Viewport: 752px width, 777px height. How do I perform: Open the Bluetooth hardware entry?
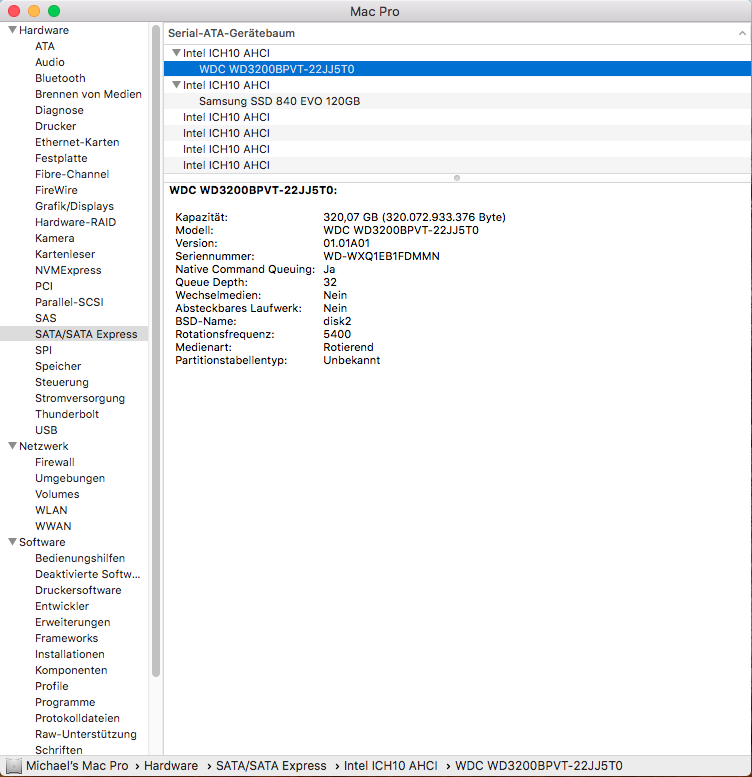pyautogui.click(x=60, y=78)
